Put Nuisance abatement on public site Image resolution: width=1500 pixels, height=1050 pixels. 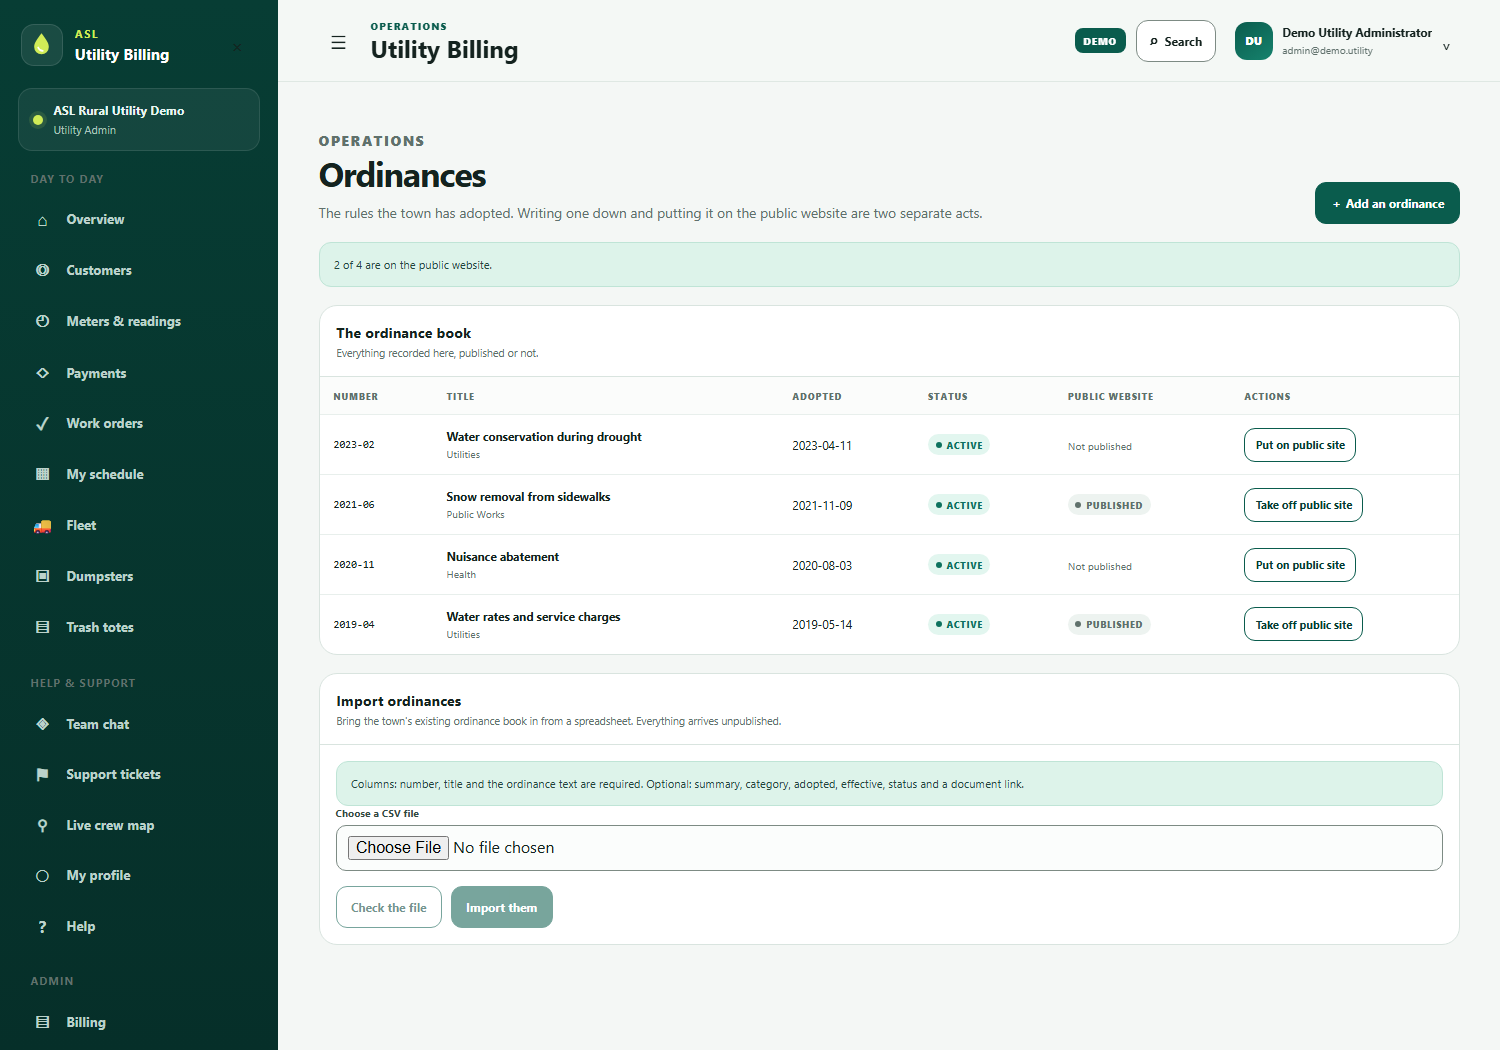[x=1300, y=565]
